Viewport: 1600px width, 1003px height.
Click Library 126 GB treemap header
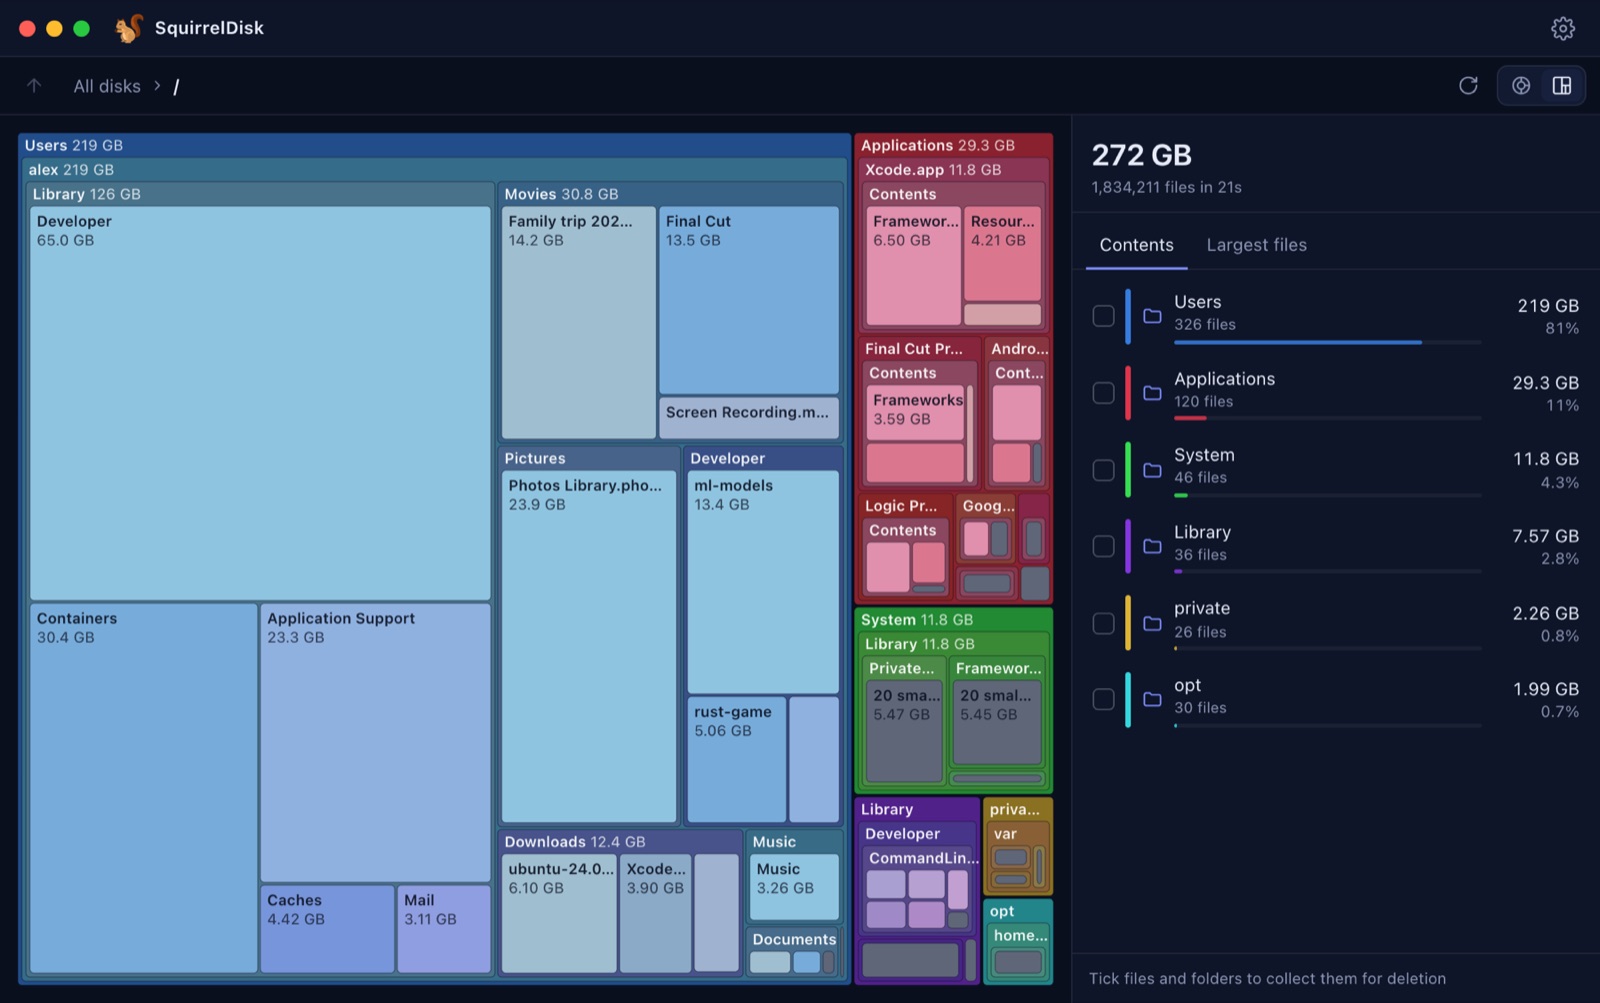pos(260,194)
